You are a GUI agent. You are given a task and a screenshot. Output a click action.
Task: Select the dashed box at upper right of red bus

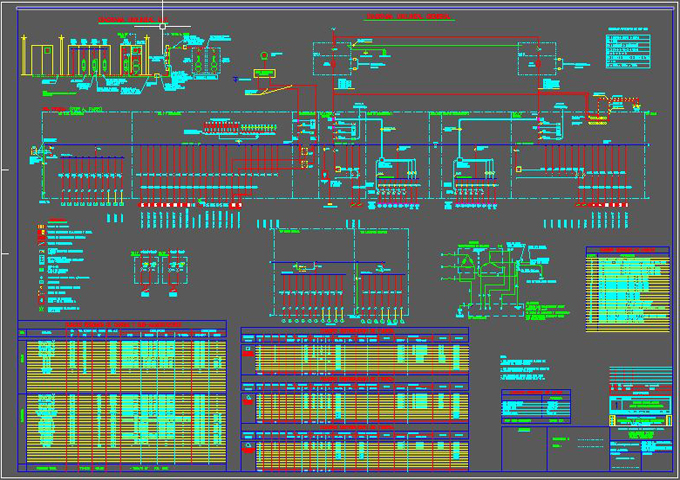pos(535,60)
